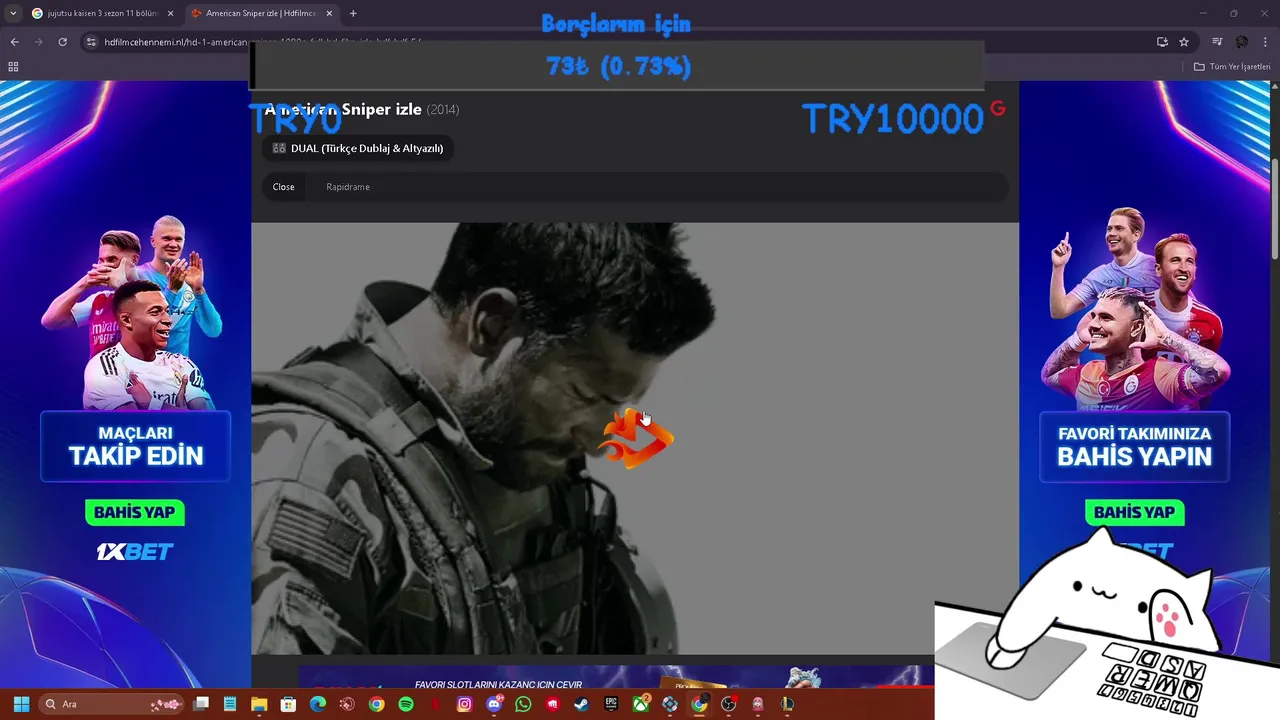Select DUAL (Türkçe Dublaj & Altyazılı) option

[358, 148]
